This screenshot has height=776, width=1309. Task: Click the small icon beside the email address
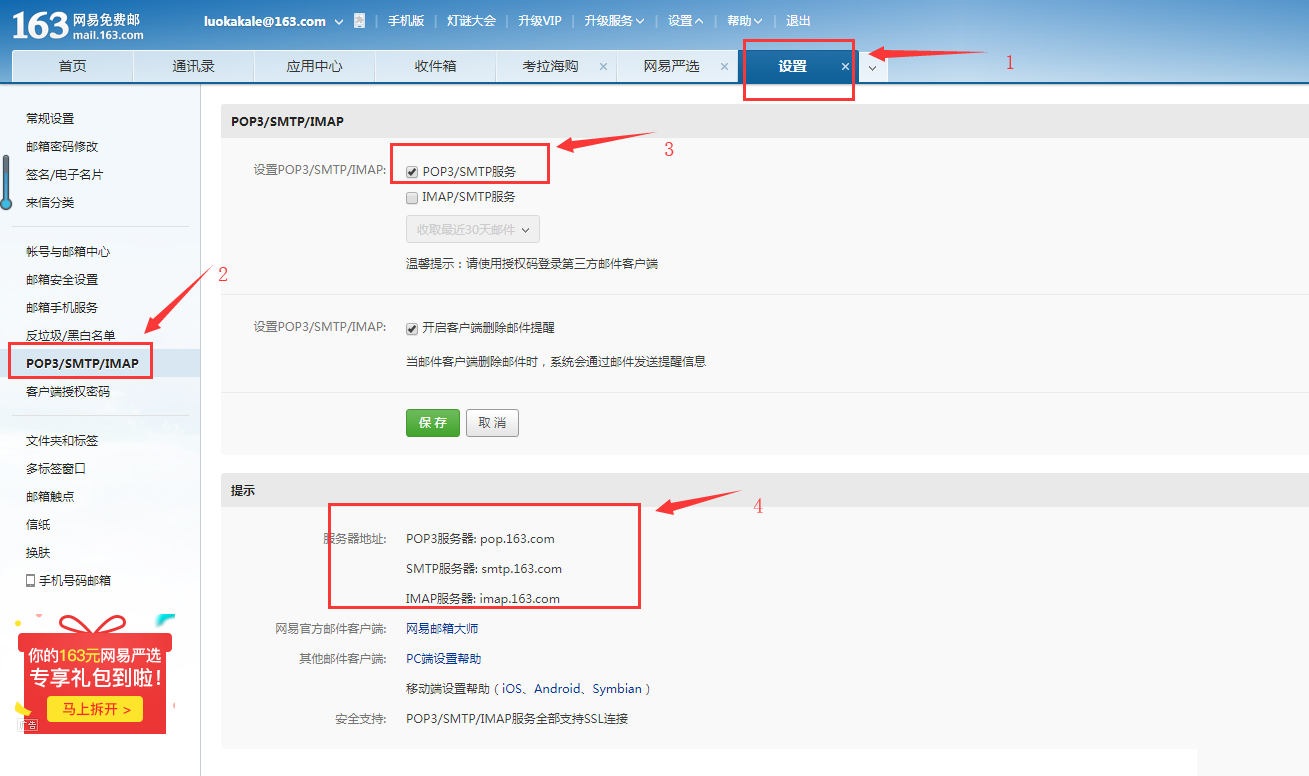point(360,21)
